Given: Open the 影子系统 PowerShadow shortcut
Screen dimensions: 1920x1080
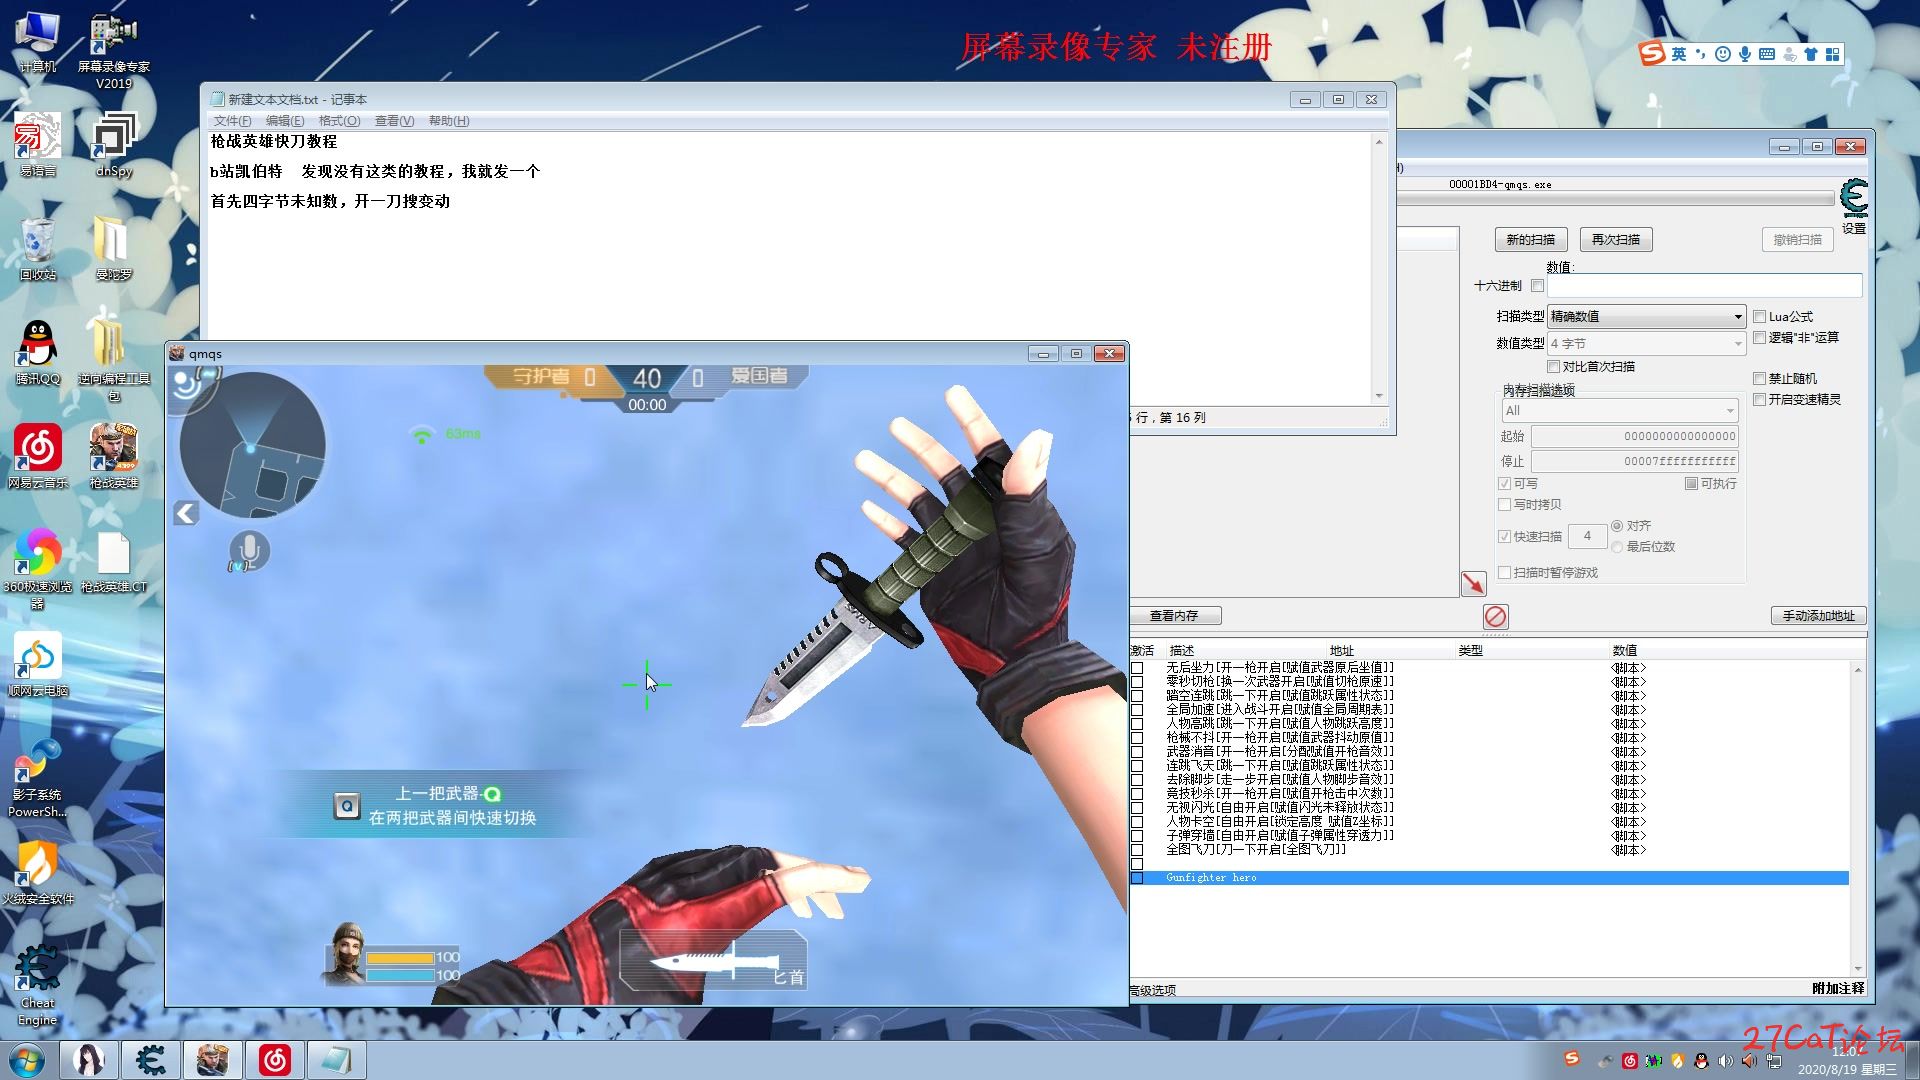Looking at the screenshot, I should [37, 778].
